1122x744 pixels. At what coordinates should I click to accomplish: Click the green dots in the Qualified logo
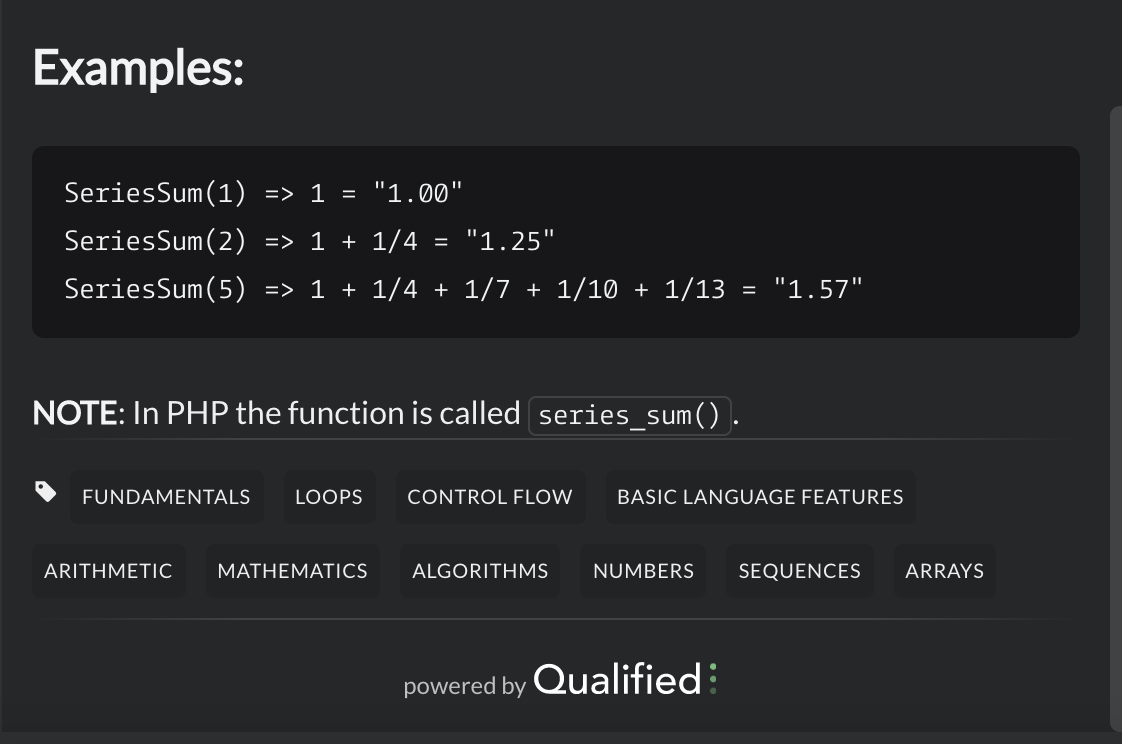711,679
